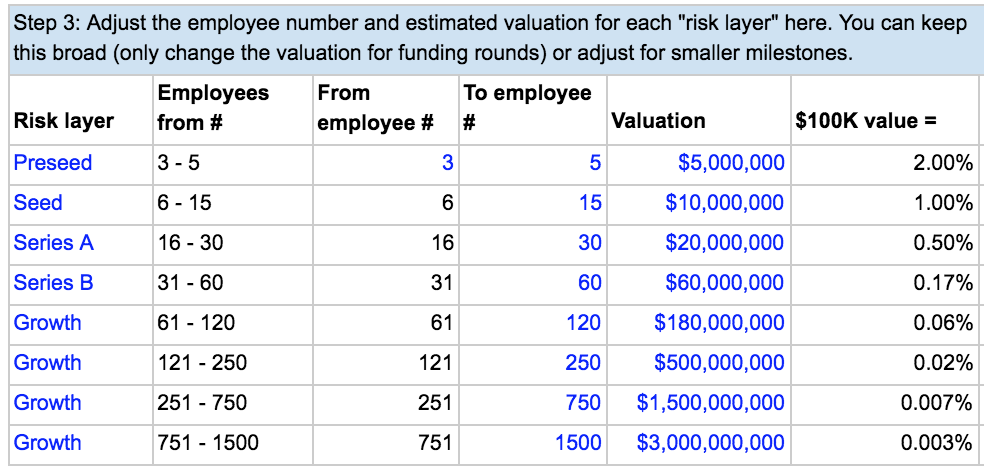Click the $1,500,000,000 valuation cell
Screen dimensions: 984x472
point(698,404)
